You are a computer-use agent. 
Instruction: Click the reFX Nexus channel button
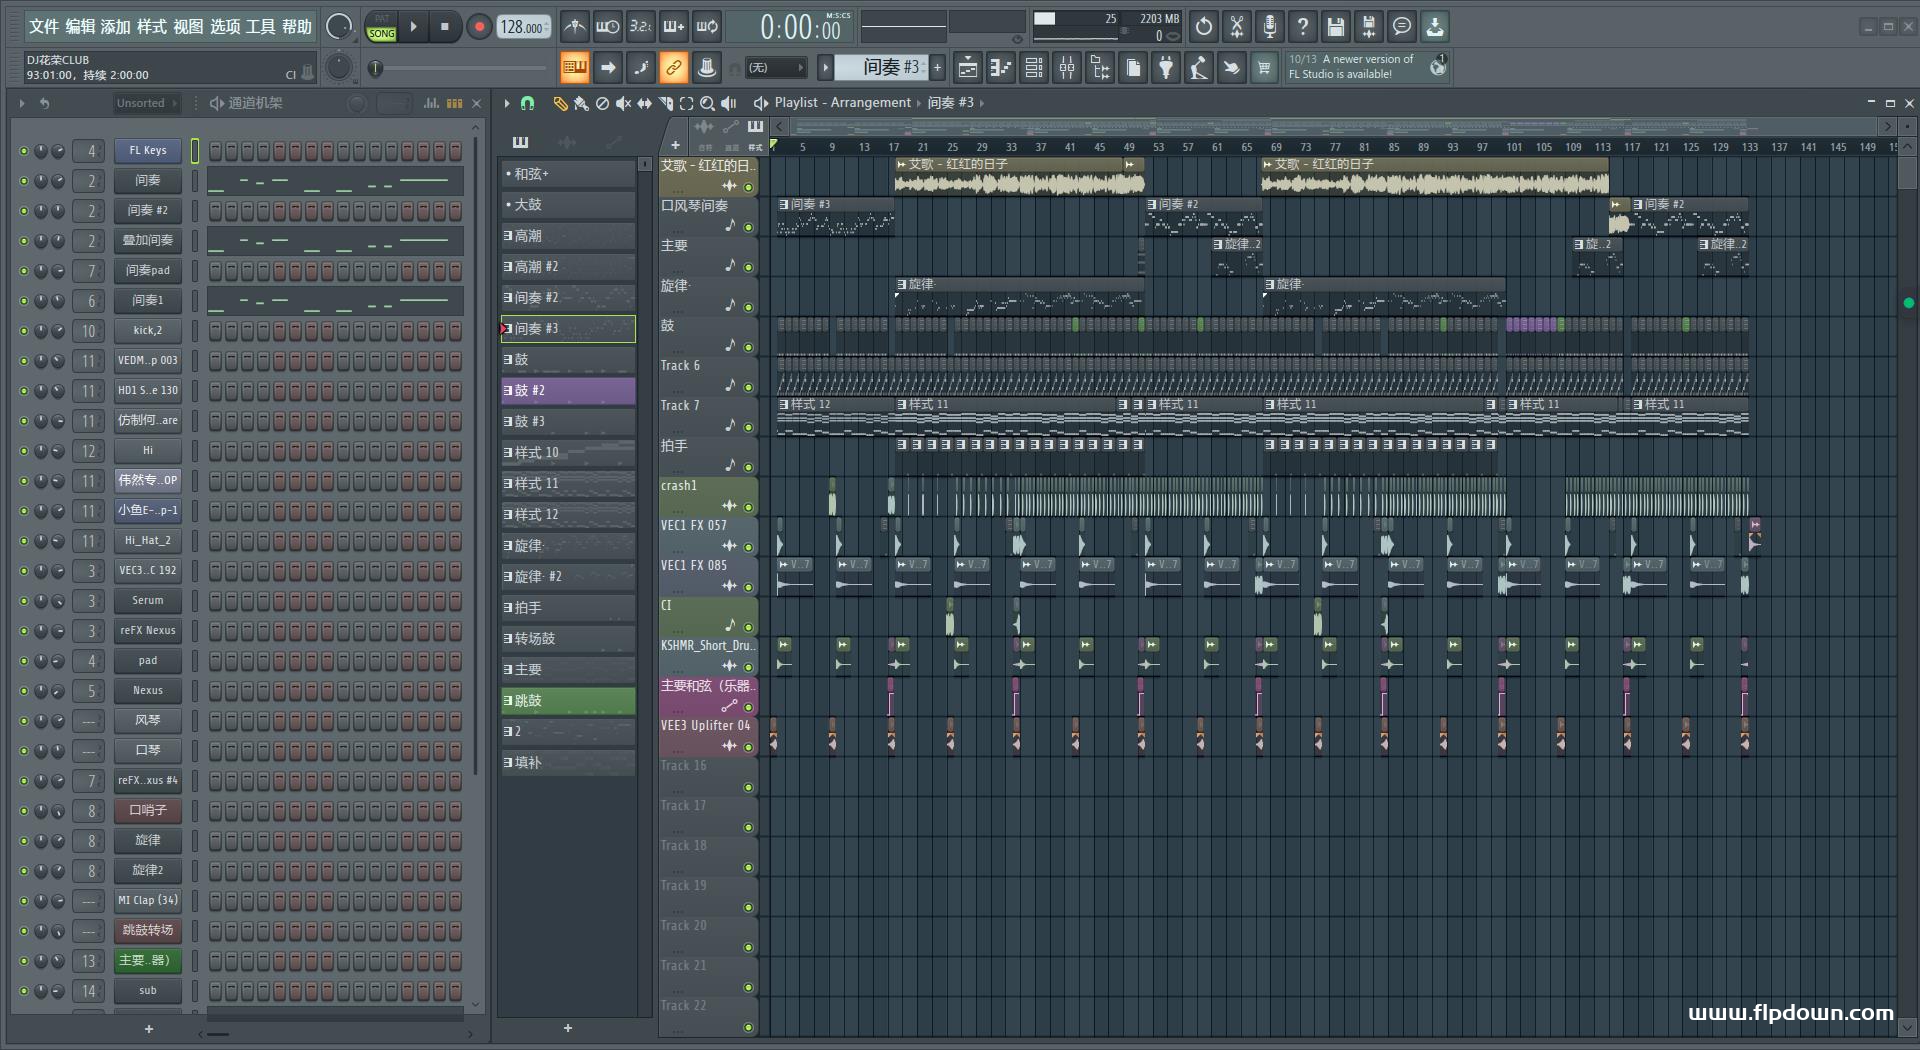pyautogui.click(x=147, y=631)
